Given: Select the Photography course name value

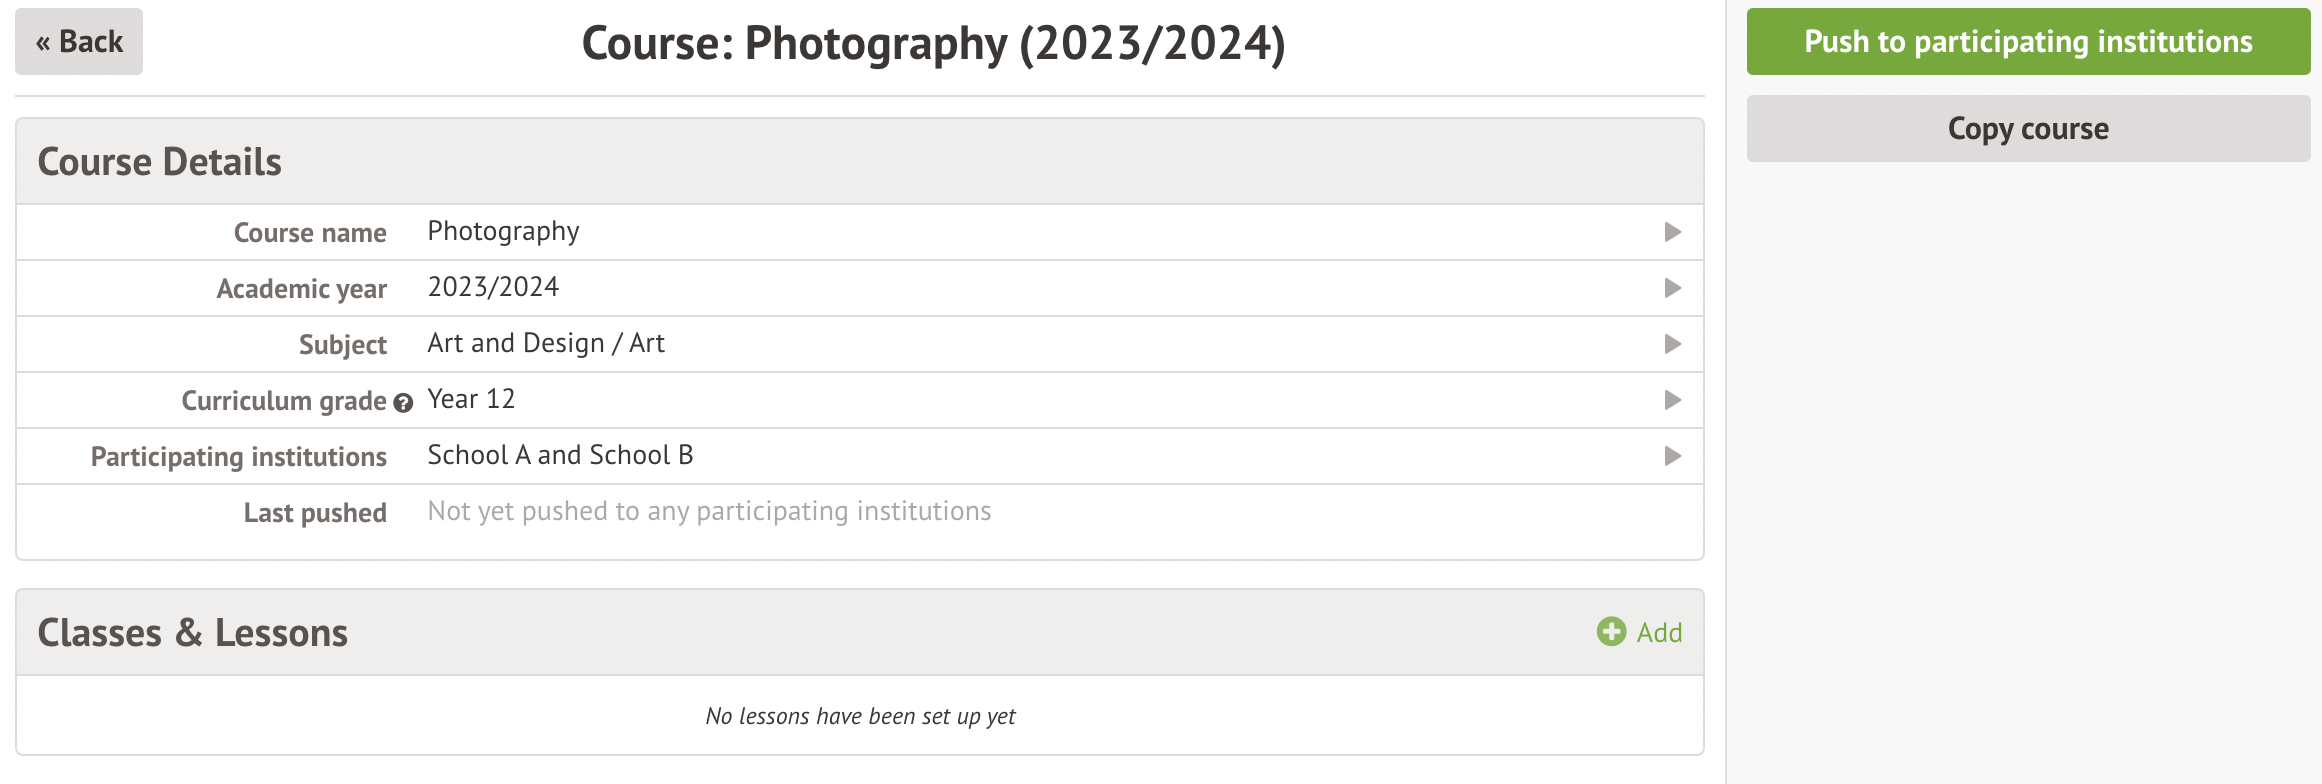Looking at the screenshot, I should click(503, 231).
